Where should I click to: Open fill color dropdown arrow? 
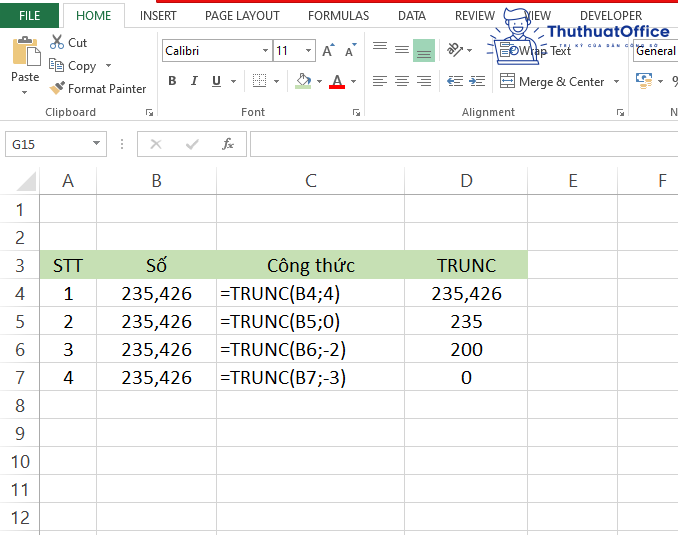[x=319, y=81]
